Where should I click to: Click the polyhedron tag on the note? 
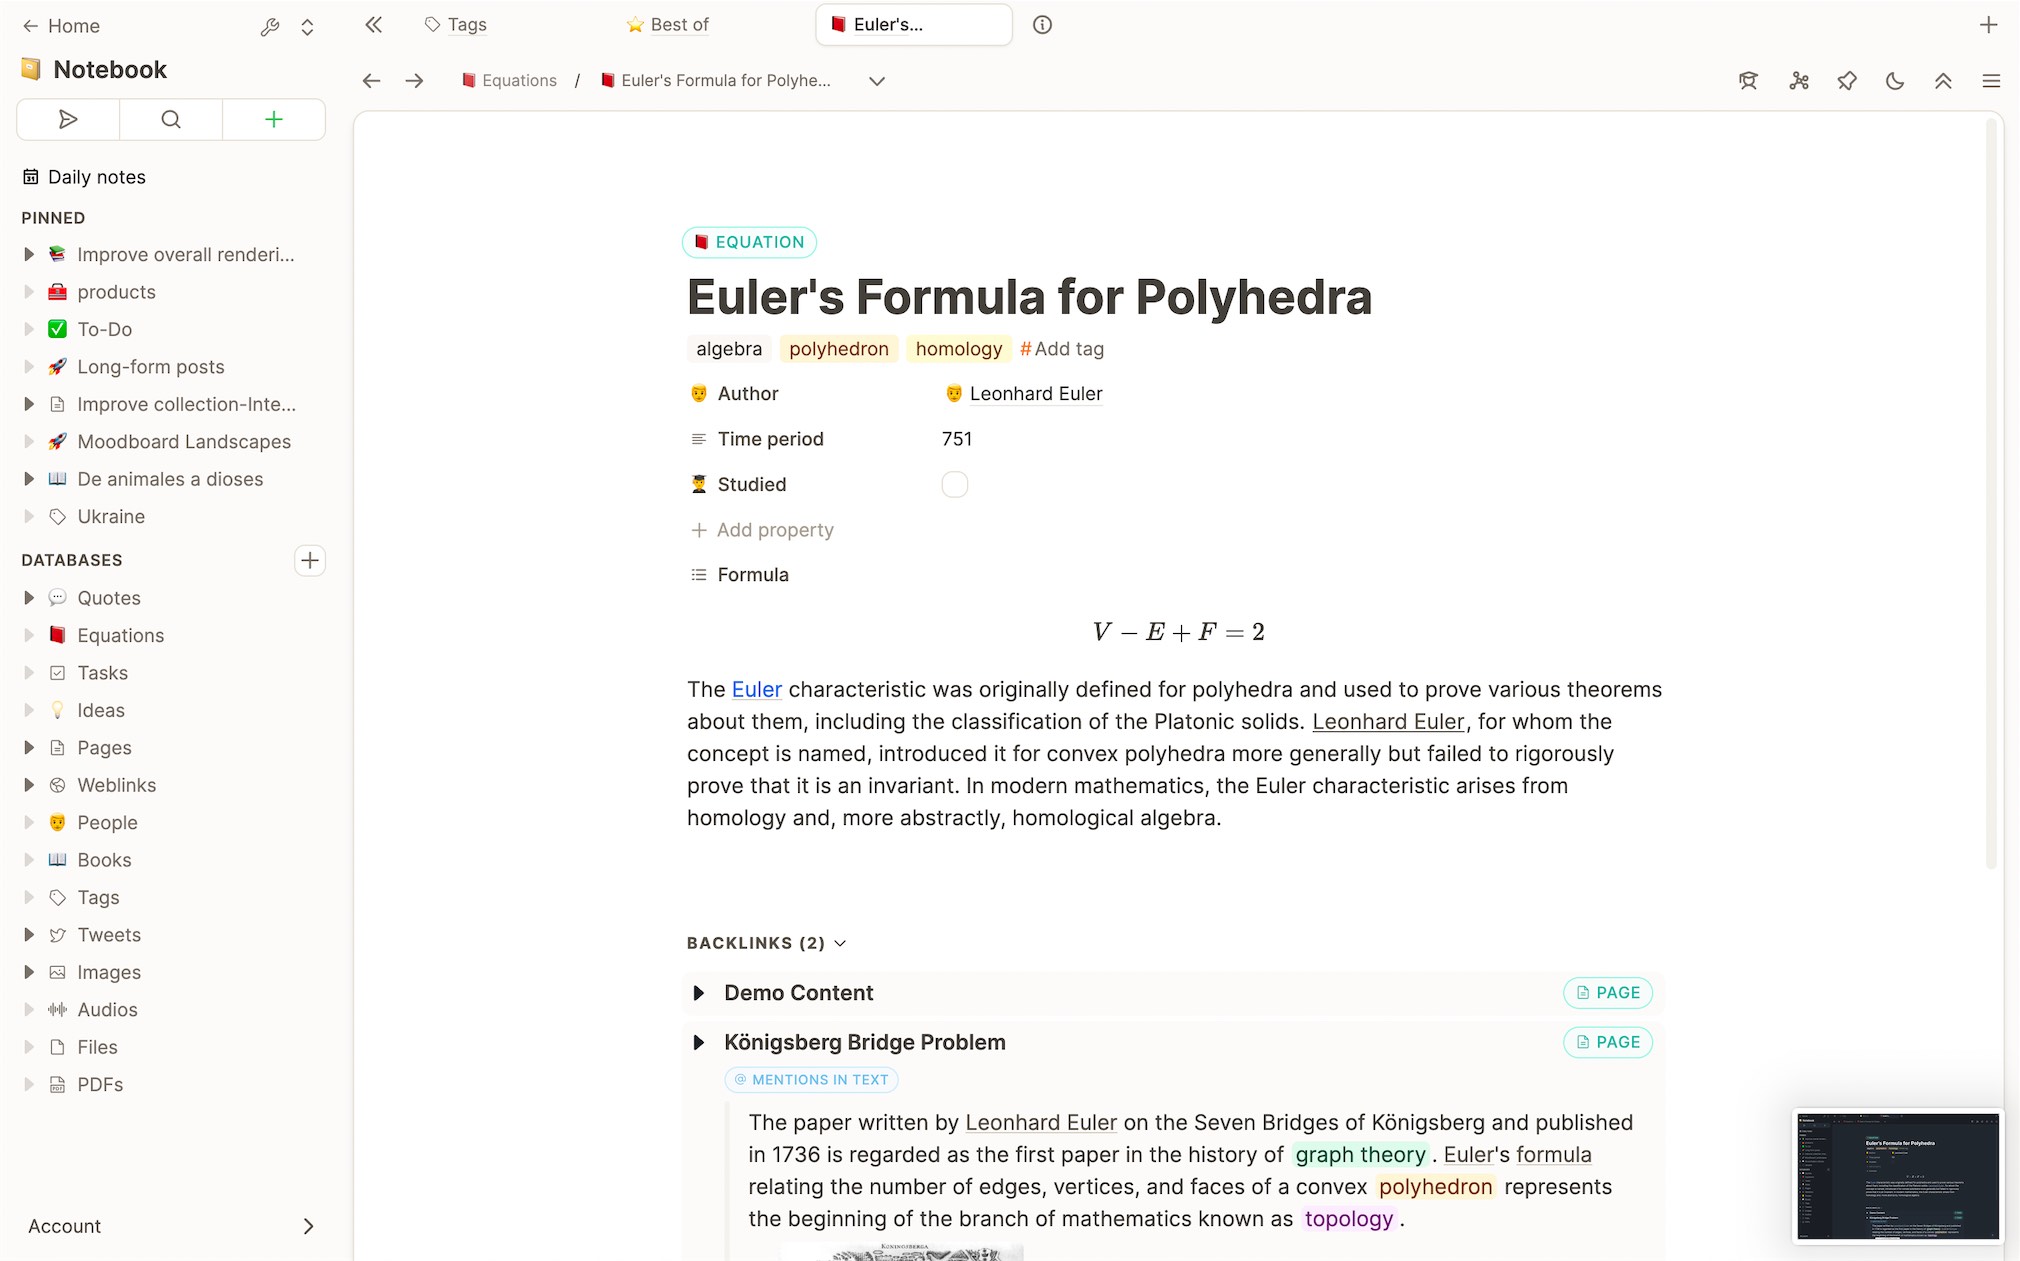[839, 349]
